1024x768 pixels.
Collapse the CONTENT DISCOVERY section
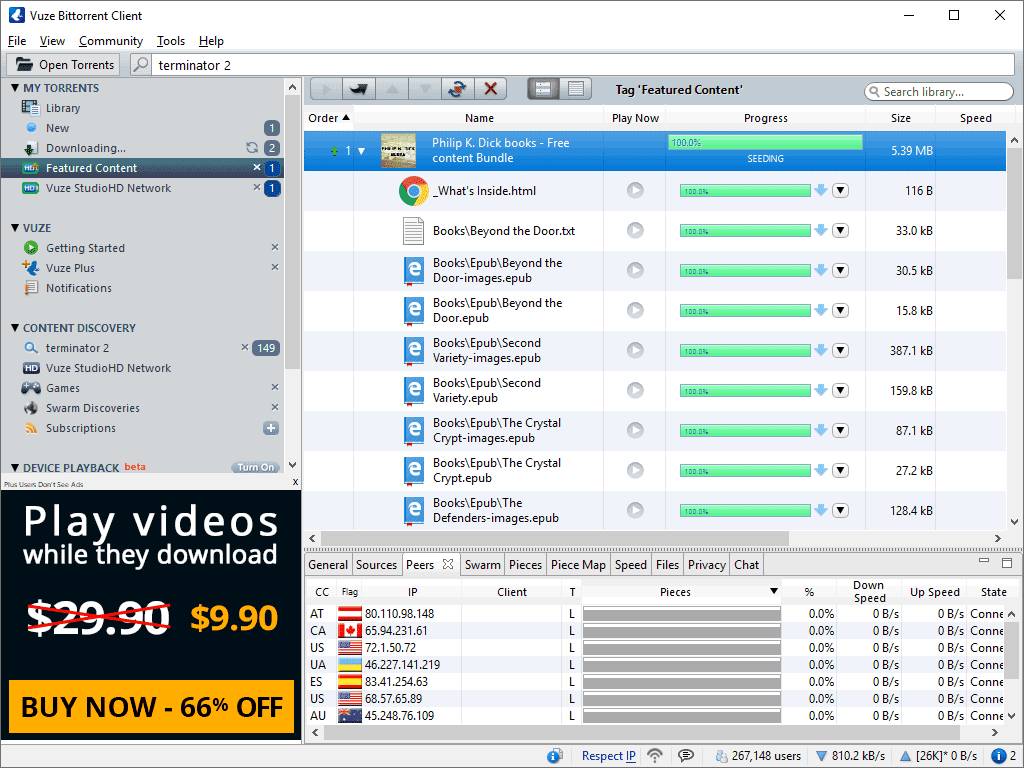[x=14, y=328]
